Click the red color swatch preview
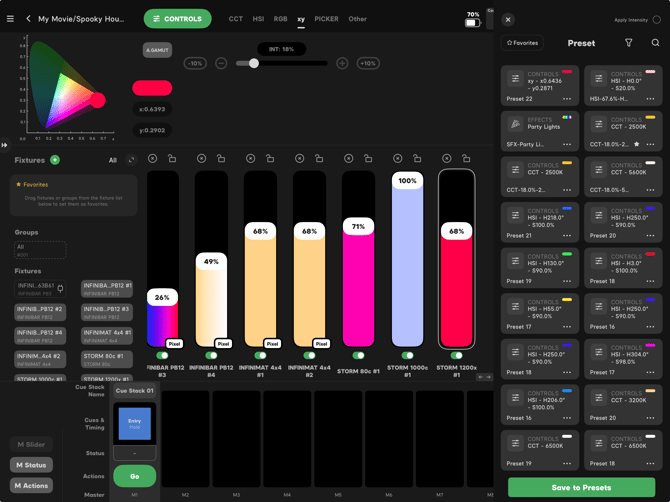Image resolution: width=670 pixels, height=502 pixels. coord(152,88)
